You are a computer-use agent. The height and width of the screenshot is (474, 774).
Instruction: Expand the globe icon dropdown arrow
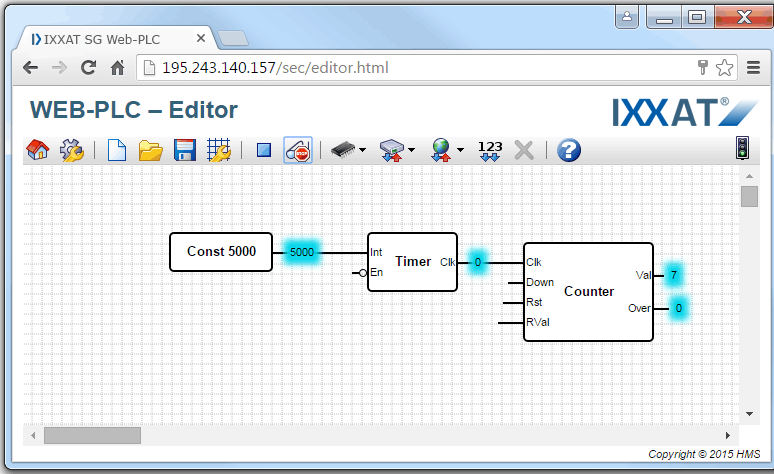(460, 150)
